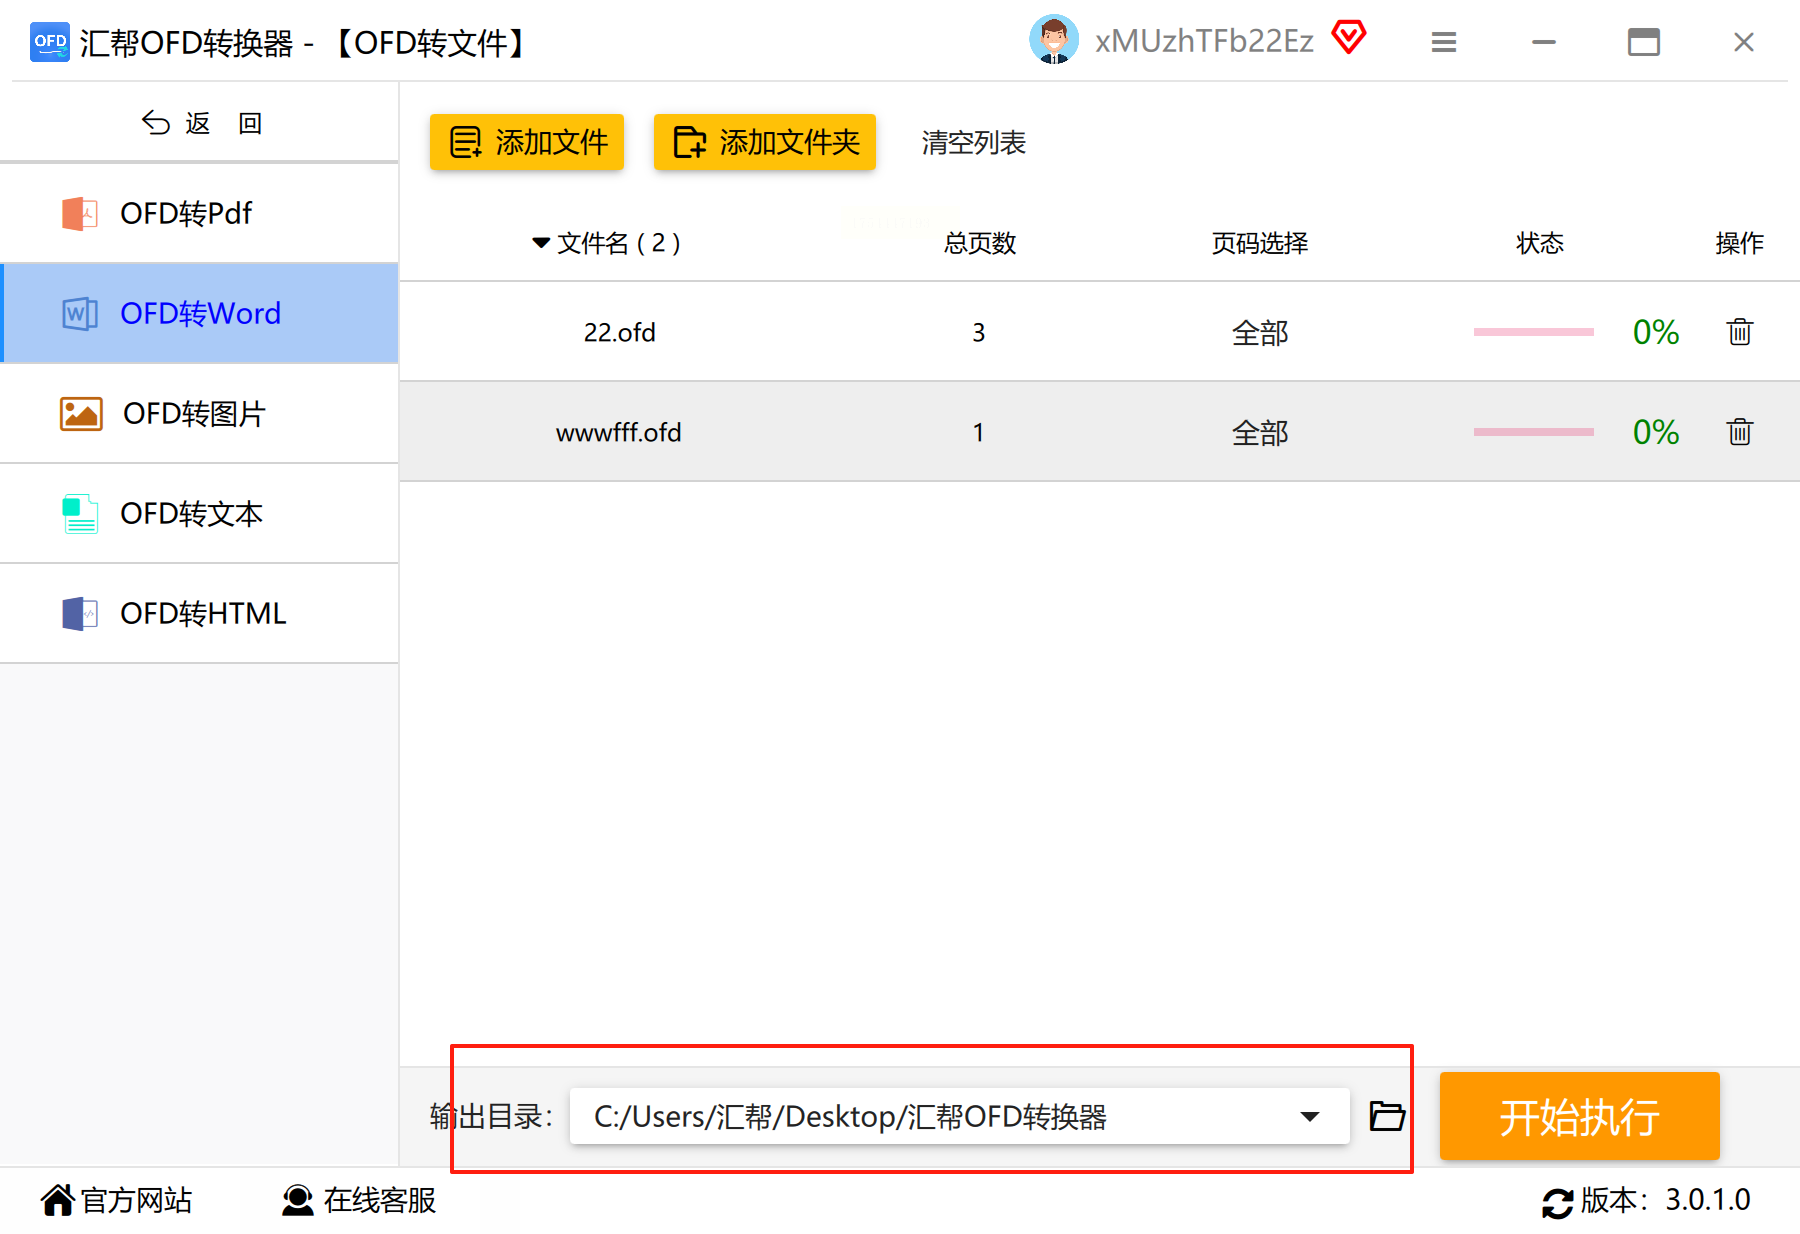
Task: Start conversion with the 开始执行 button
Action: tap(1579, 1116)
